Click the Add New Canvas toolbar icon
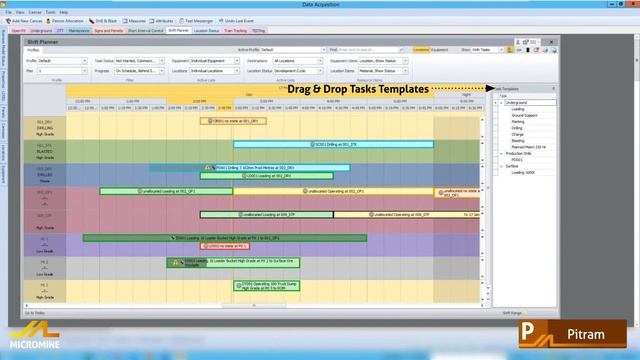Image resolution: width=640 pixels, height=360 pixels. click(x=8, y=21)
